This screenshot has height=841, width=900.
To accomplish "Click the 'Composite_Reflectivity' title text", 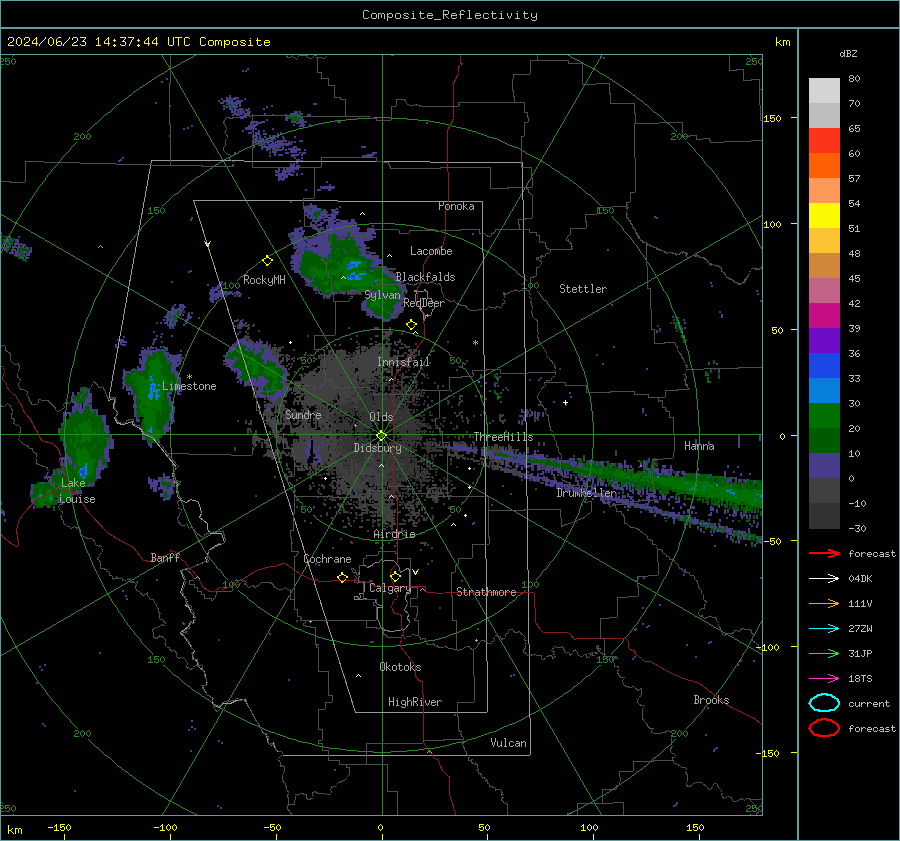I will pos(450,15).
